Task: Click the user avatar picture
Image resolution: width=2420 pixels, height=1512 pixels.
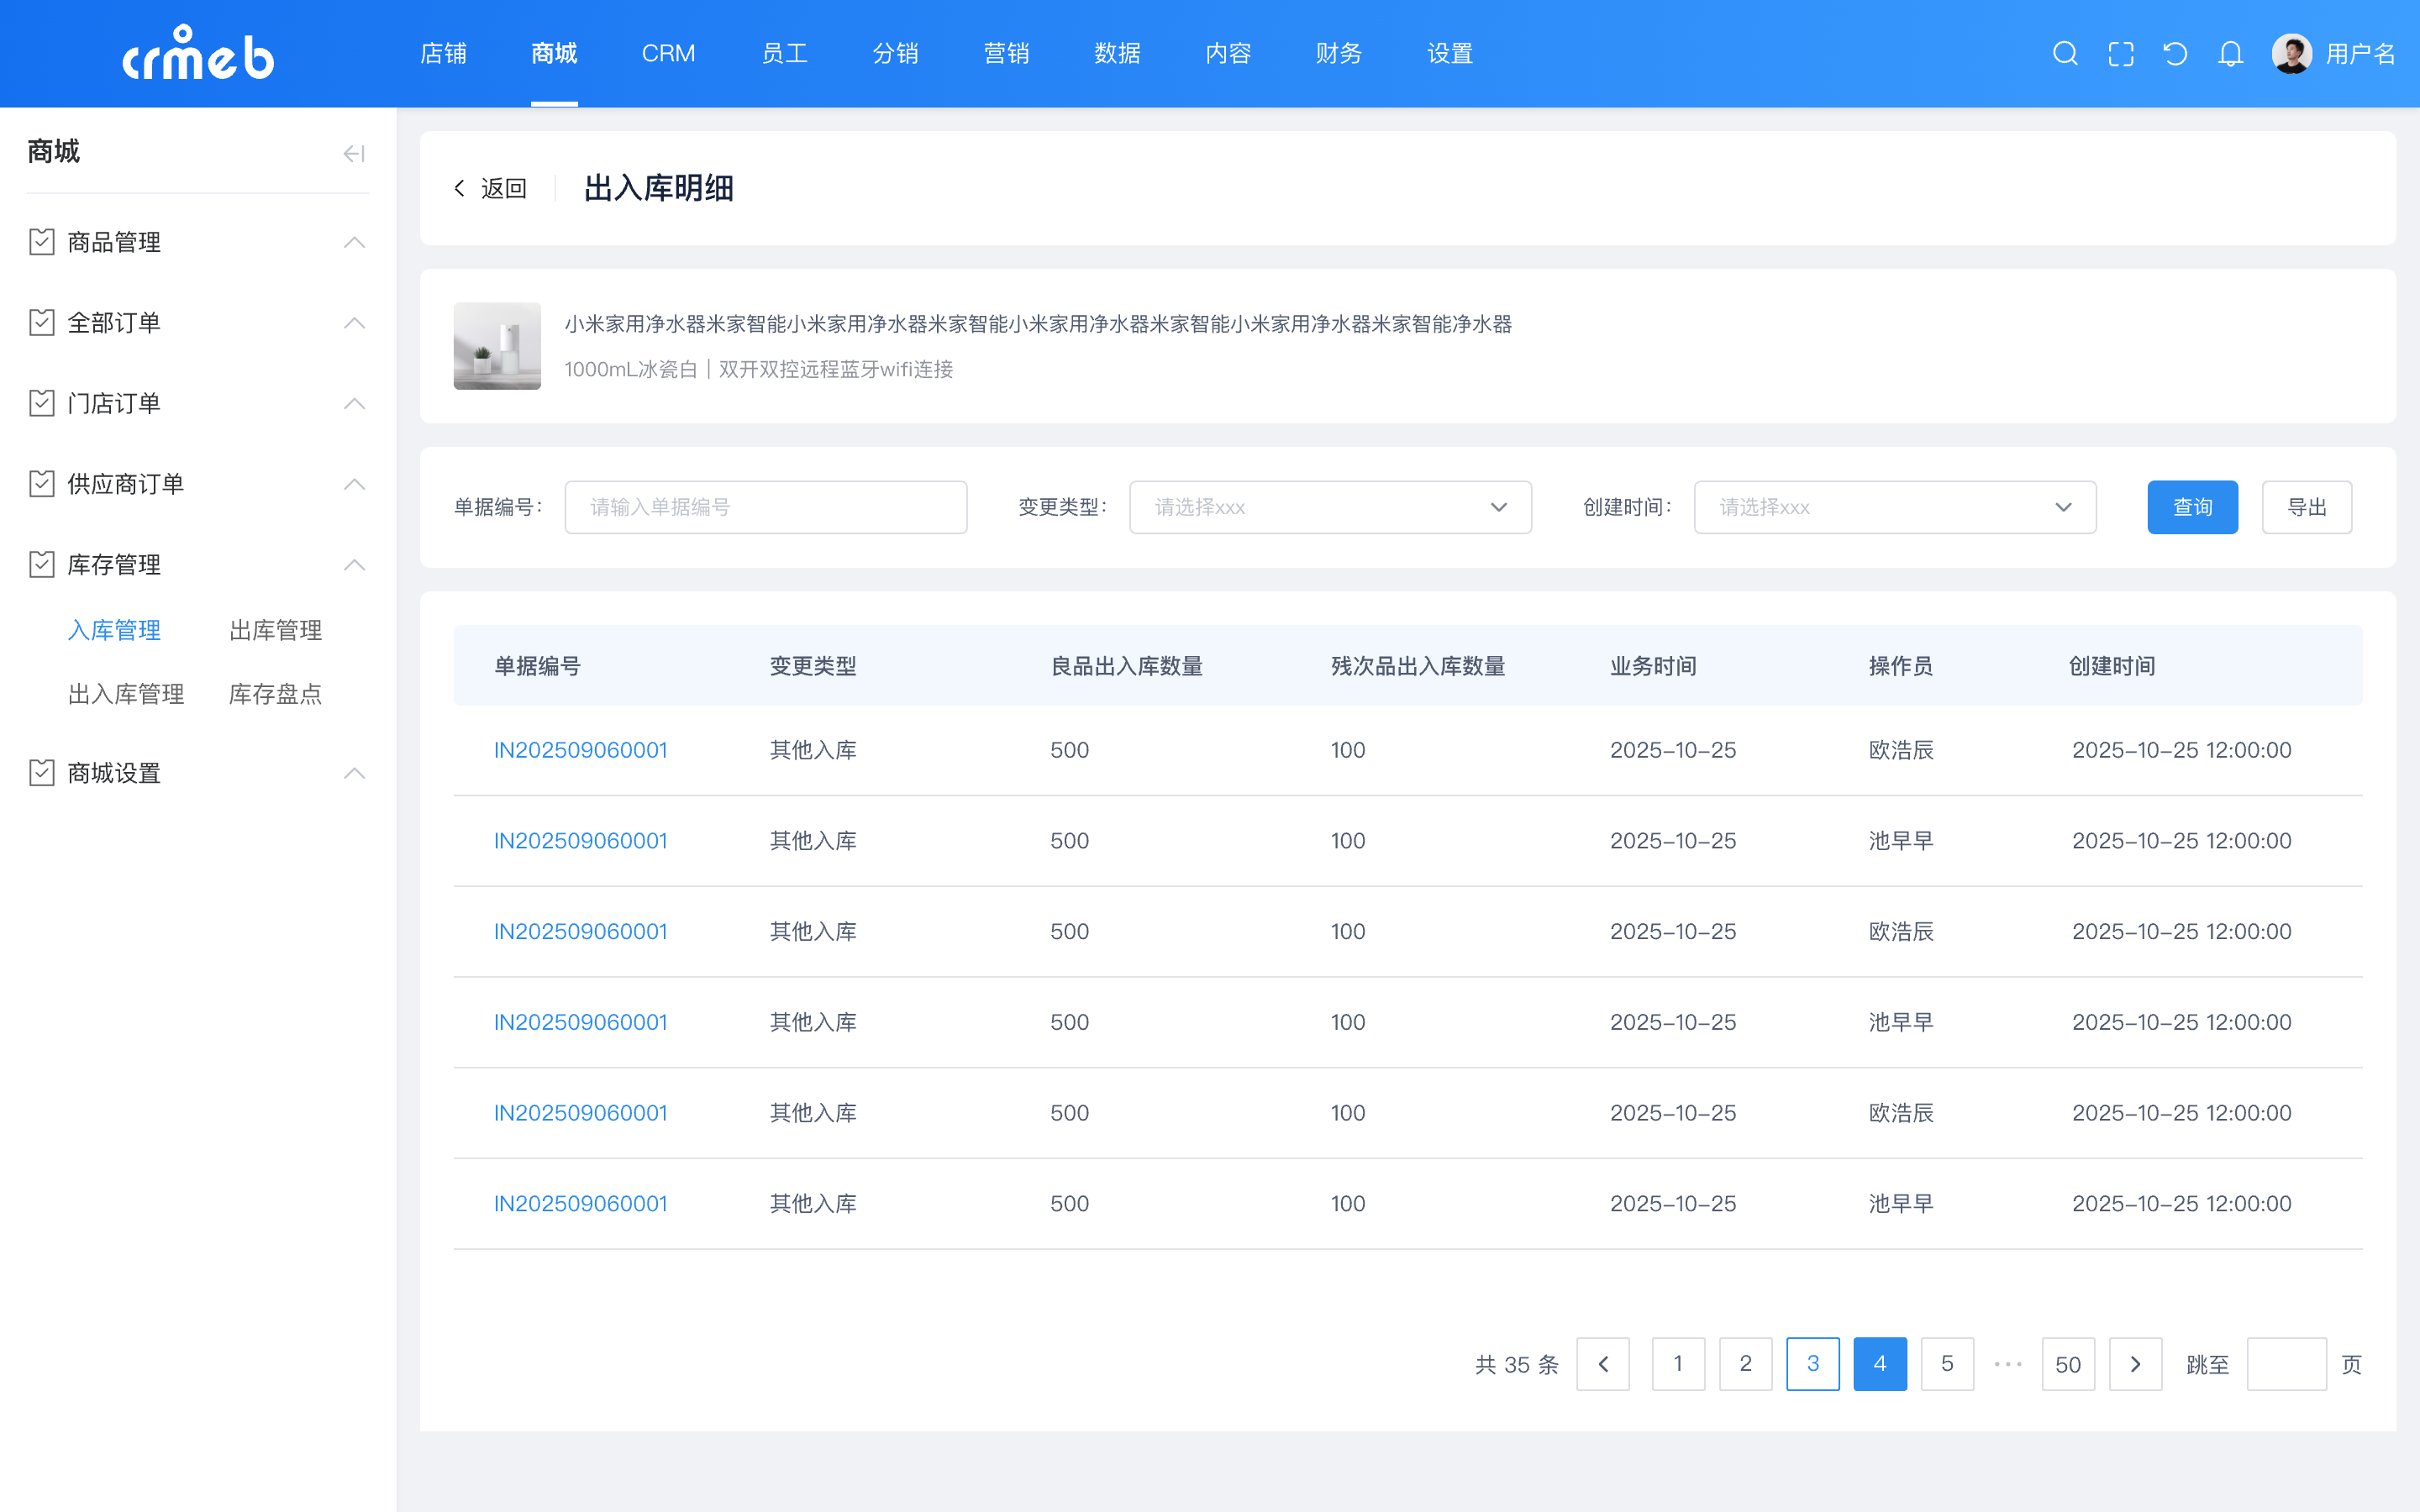Action: click(2291, 54)
